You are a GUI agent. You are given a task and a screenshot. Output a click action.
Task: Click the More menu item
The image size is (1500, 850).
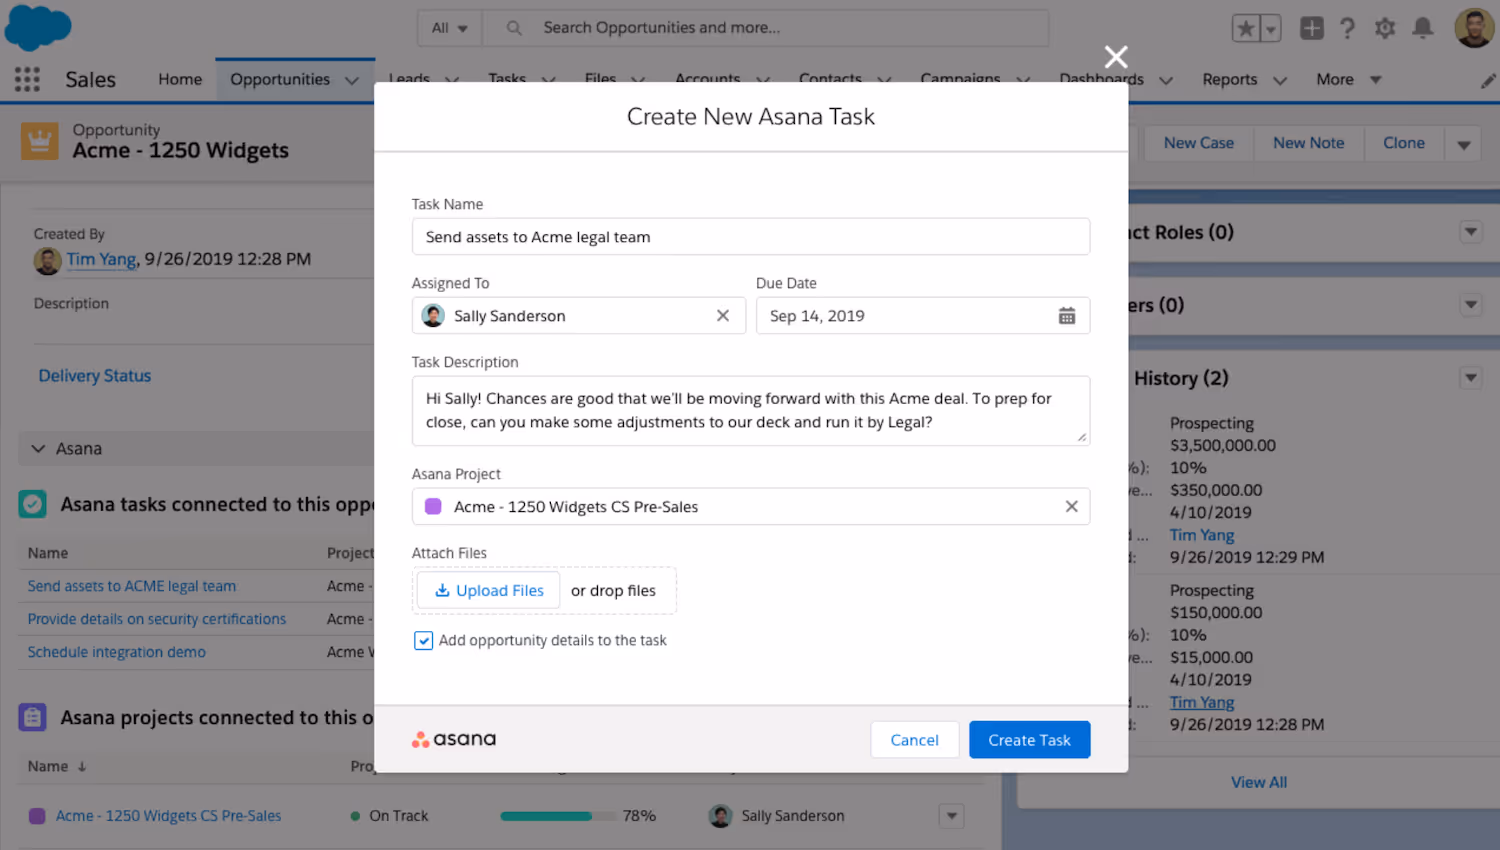tap(1335, 79)
